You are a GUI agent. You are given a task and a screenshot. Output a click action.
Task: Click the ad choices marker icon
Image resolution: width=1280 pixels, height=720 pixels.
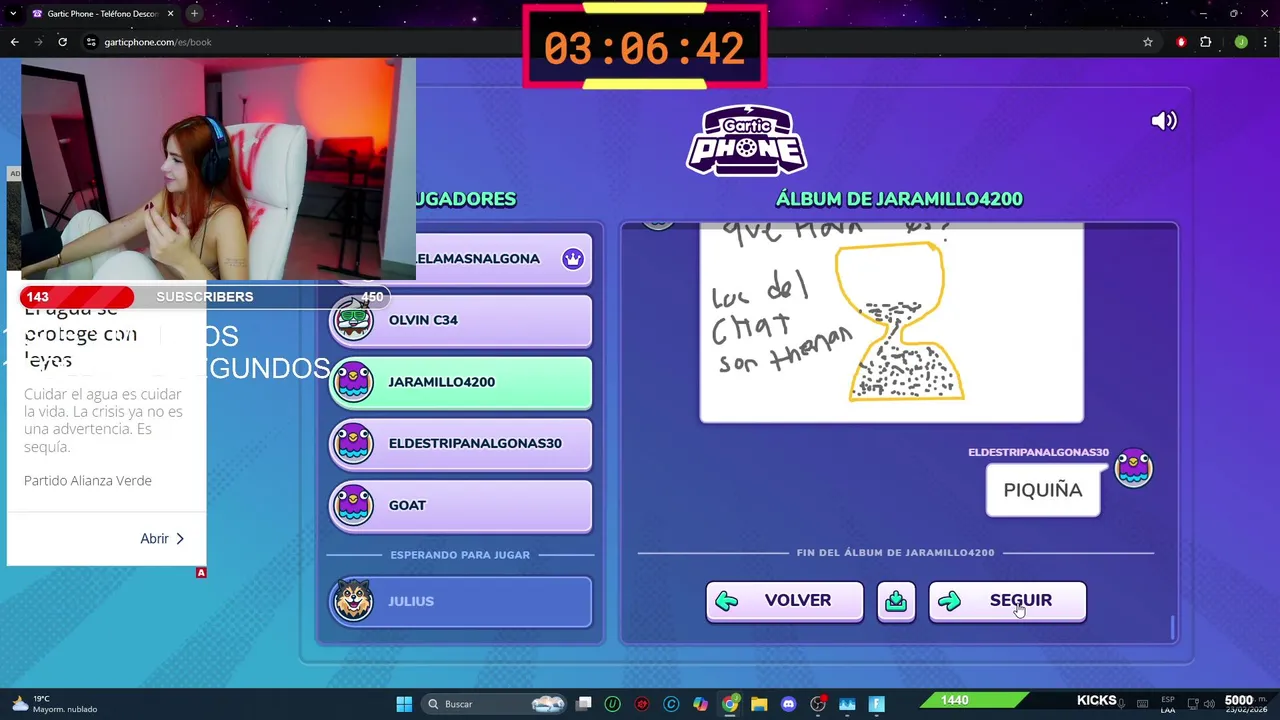[x=201, y=573]
